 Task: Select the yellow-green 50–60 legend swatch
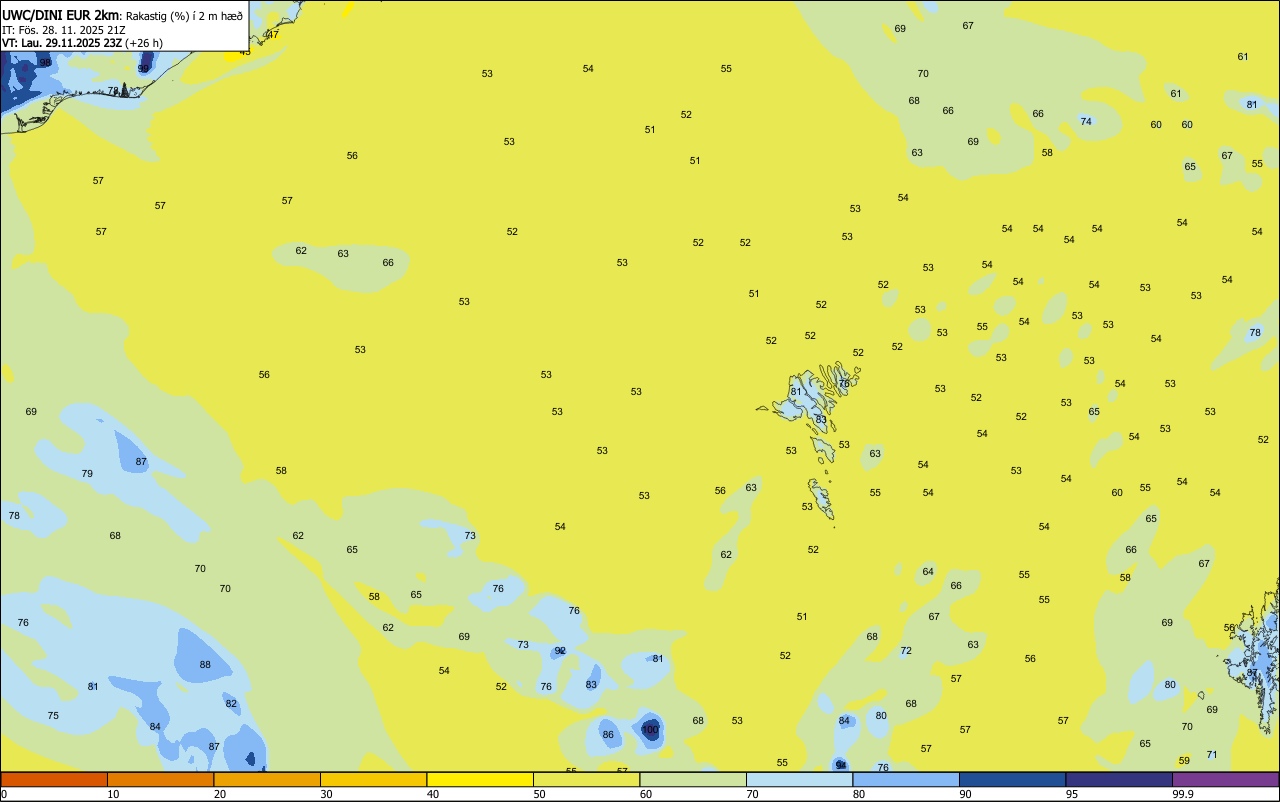coord(587,779)
